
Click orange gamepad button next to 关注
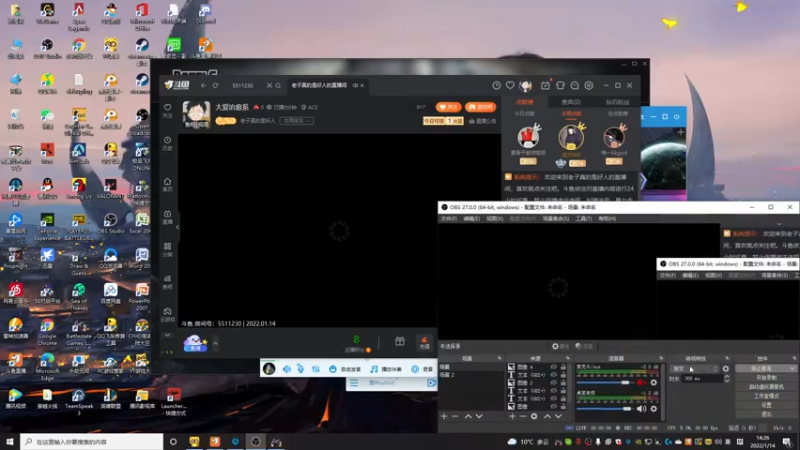coord(481,107)
